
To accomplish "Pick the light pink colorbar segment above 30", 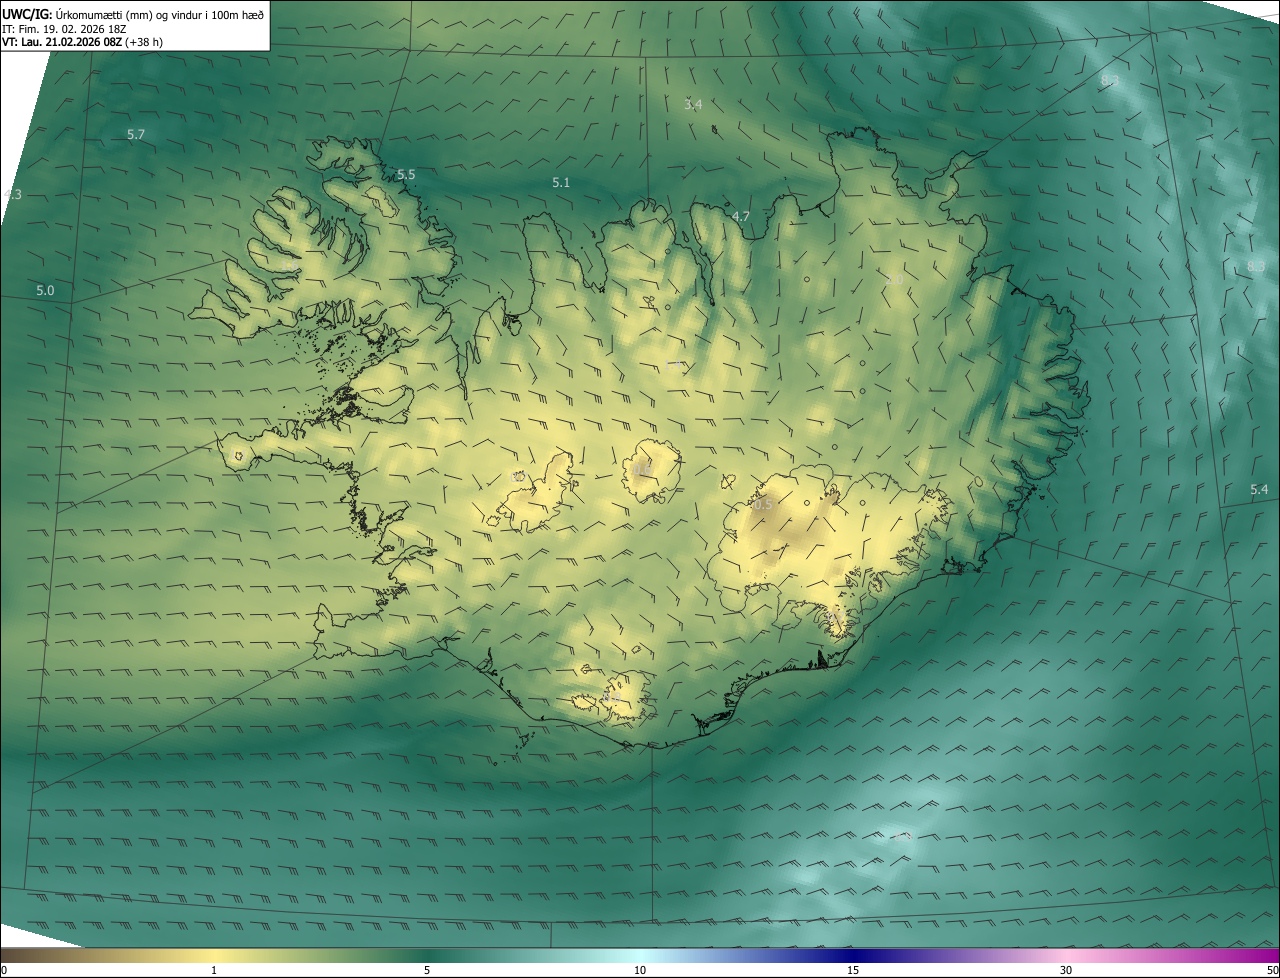I will point(1066,955).
